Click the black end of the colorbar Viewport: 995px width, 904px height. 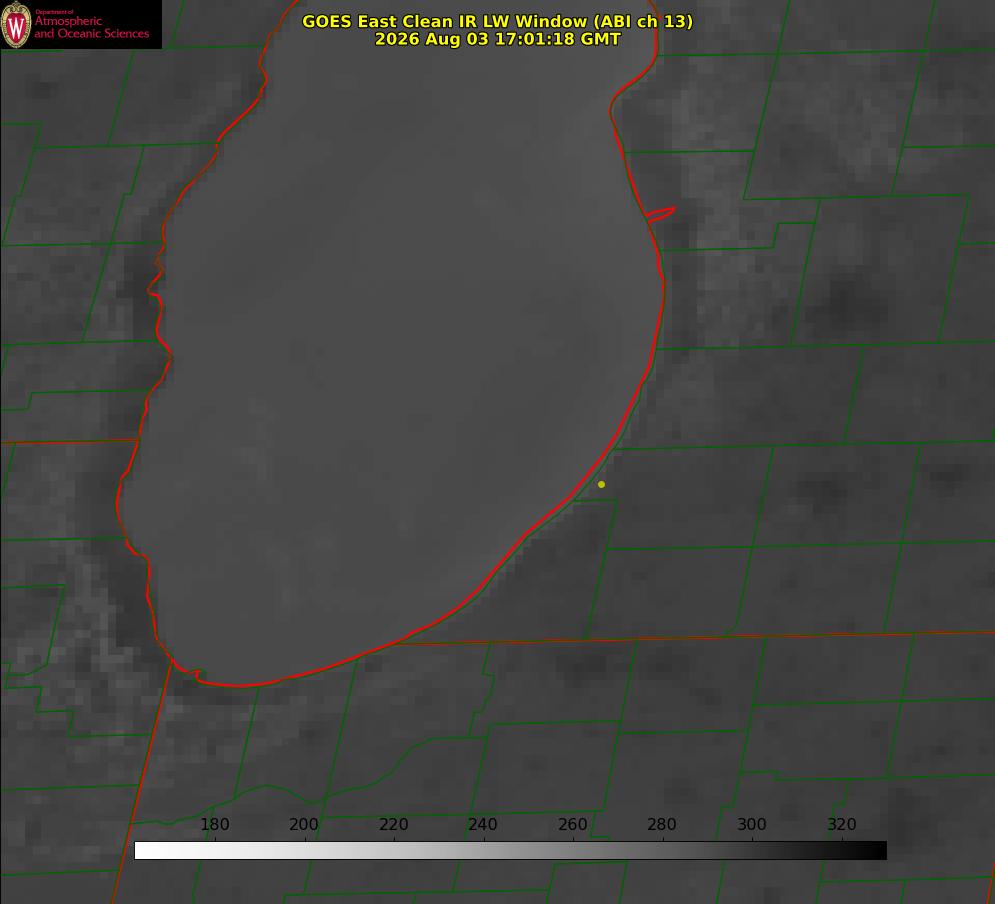point(878,851)
